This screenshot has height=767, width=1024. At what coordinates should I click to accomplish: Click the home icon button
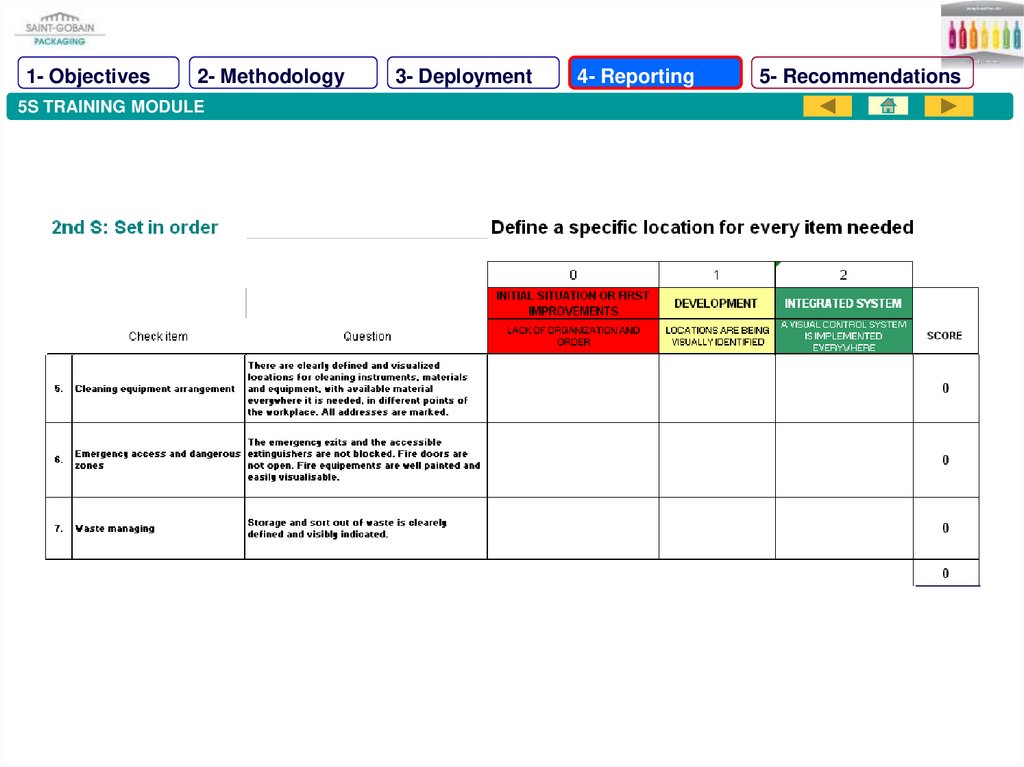887,106
